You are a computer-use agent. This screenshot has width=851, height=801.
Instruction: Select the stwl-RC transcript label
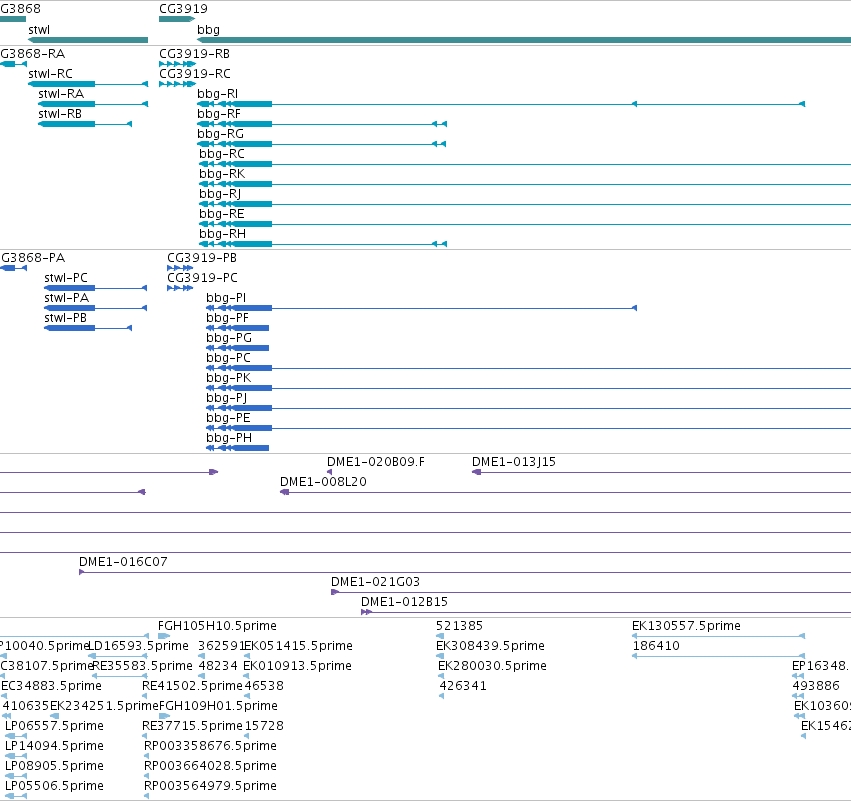(x=50, y=74)
